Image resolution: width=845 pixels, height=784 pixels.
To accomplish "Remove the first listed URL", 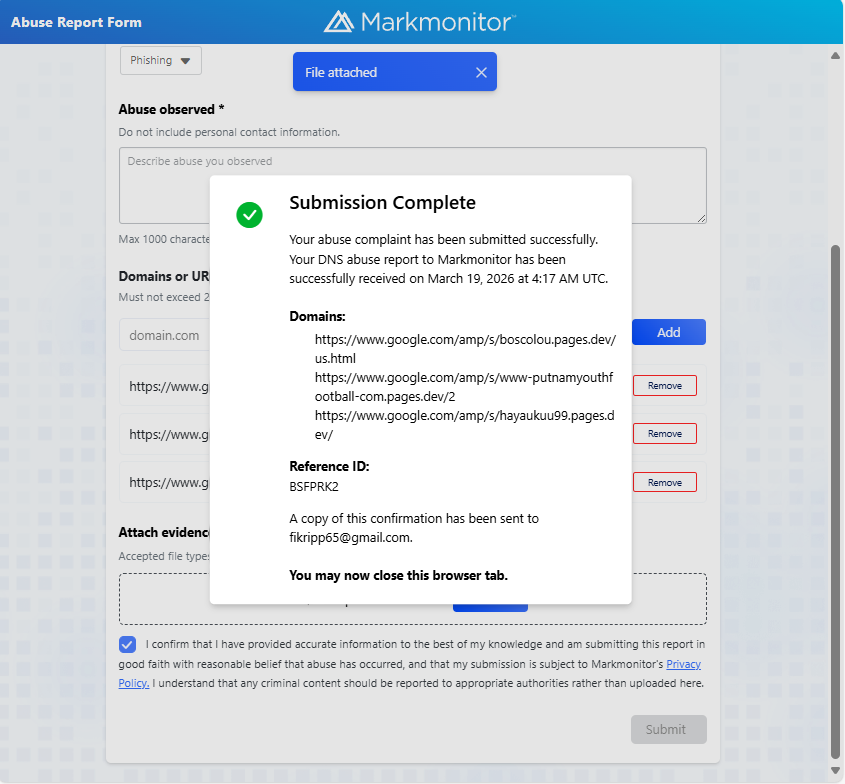I will point(664,385).
